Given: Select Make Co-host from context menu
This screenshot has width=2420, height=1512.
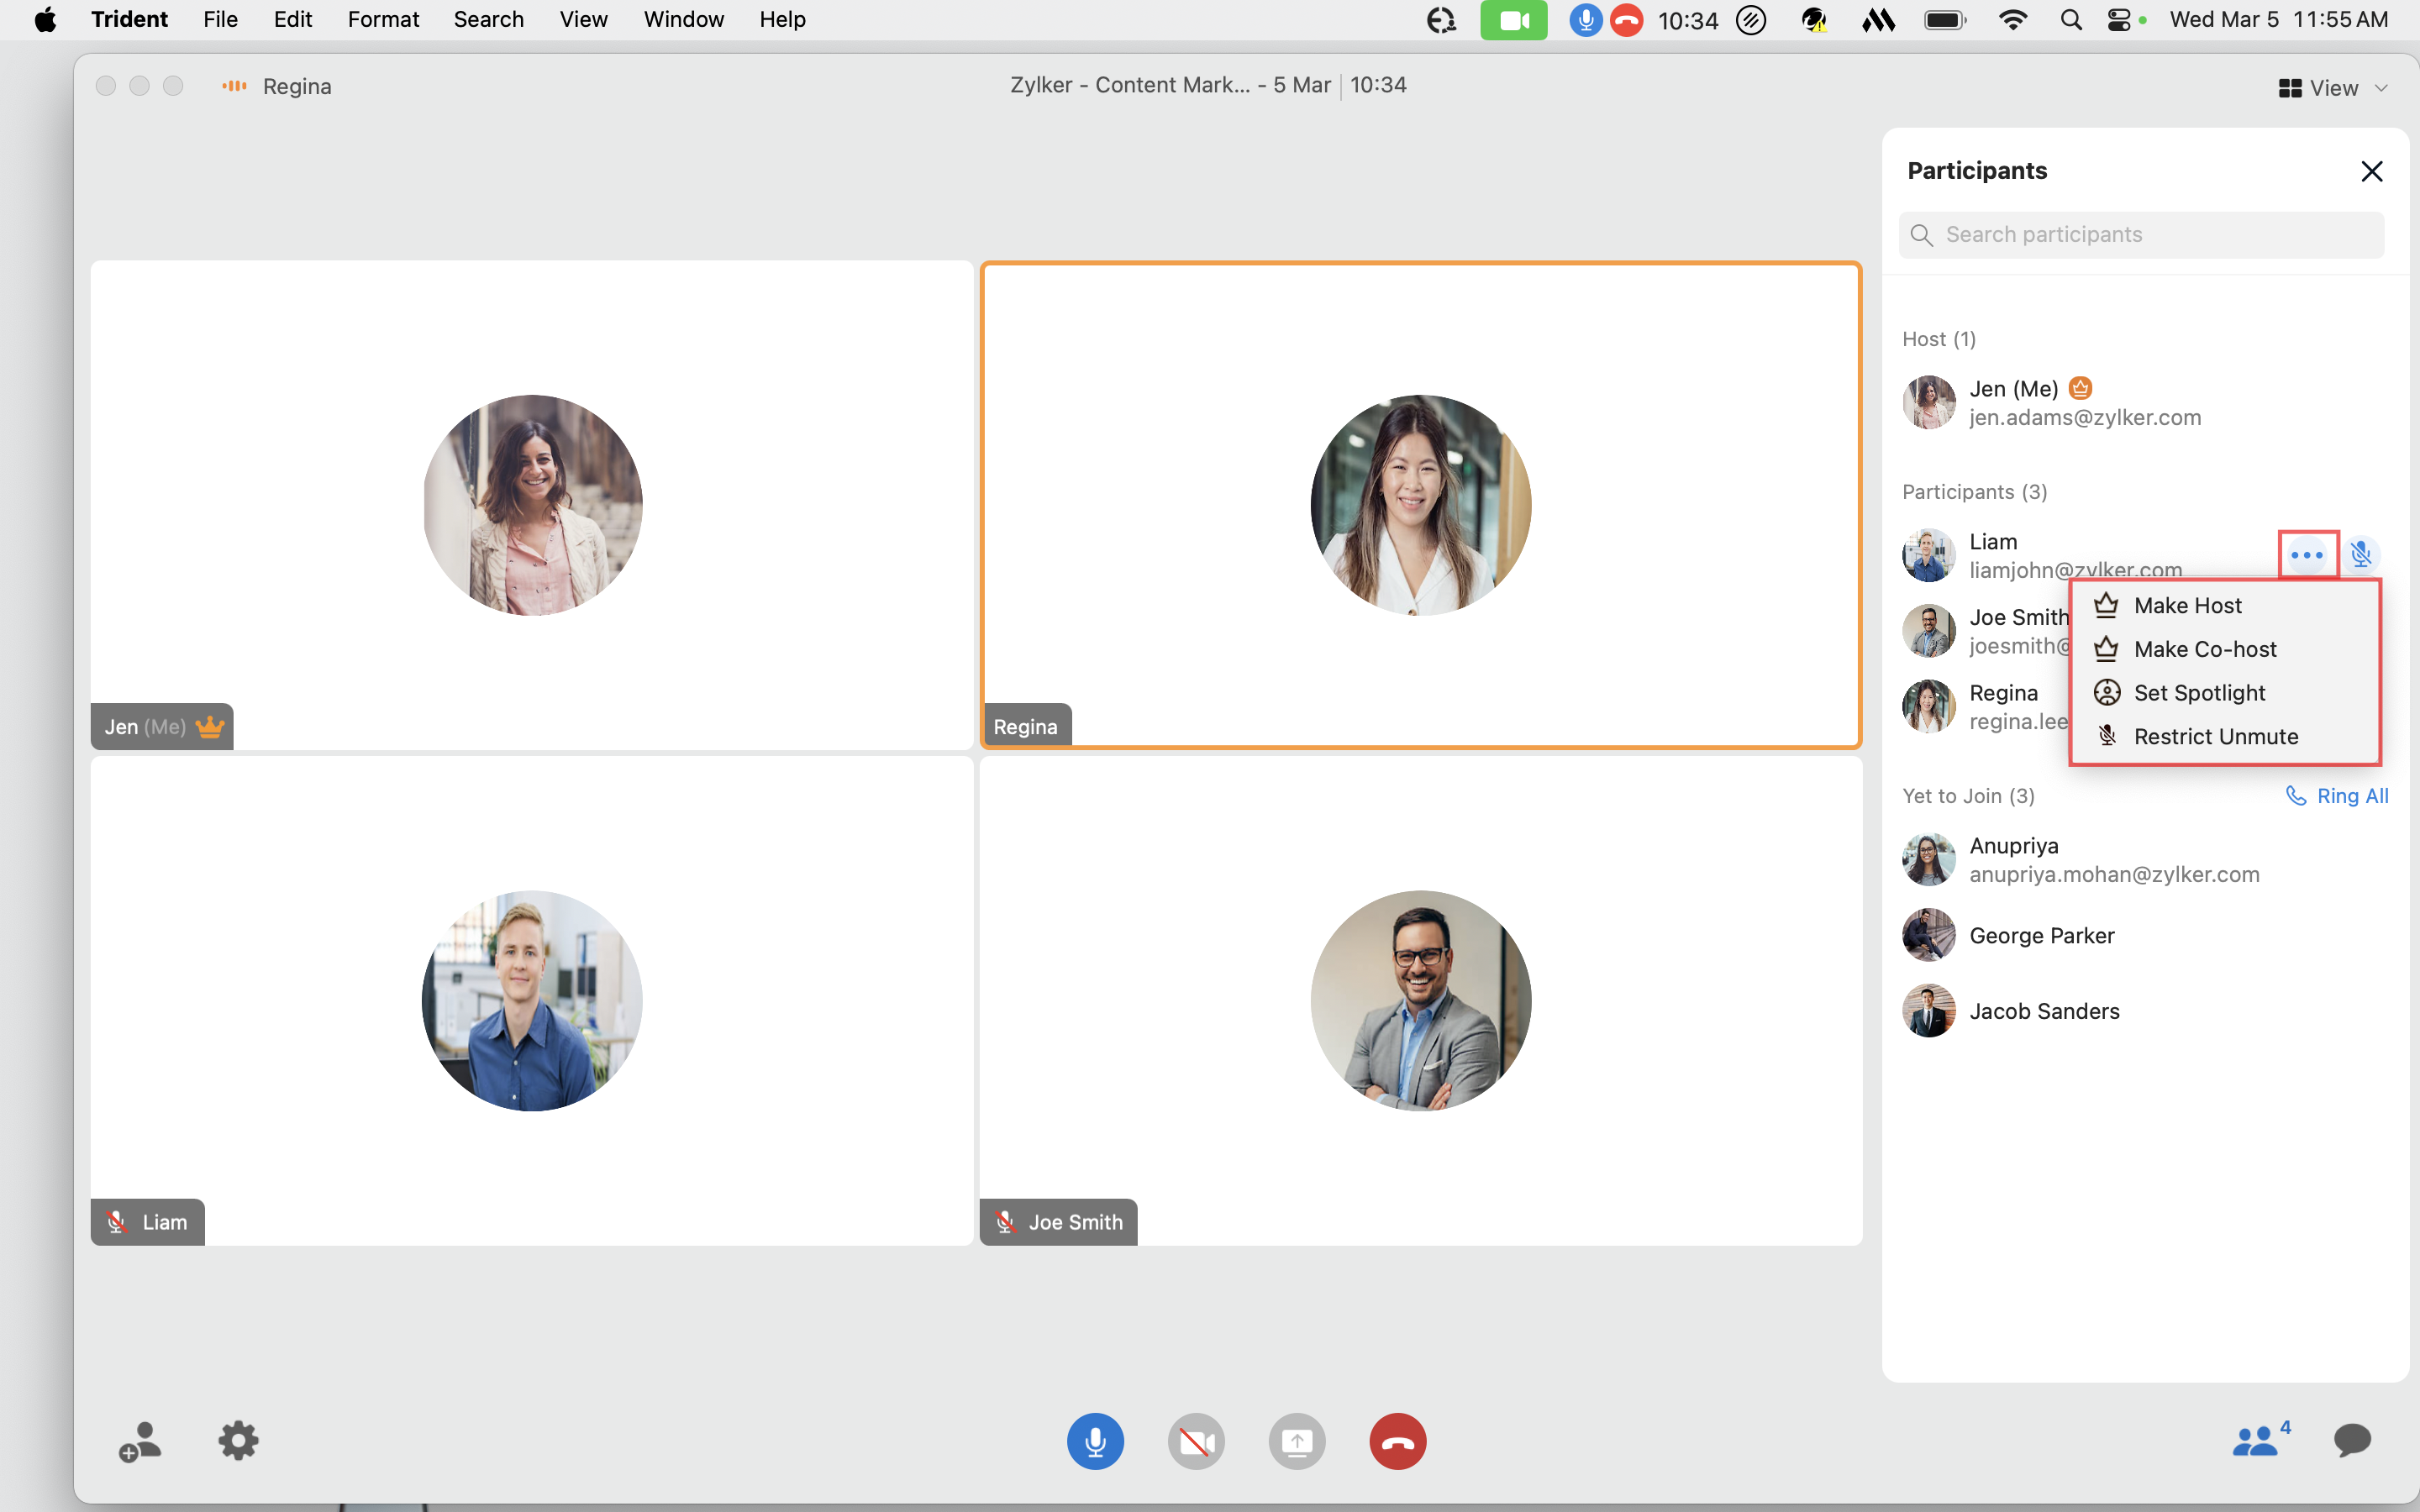Looking at the screenshot, I should (2204, 649).
